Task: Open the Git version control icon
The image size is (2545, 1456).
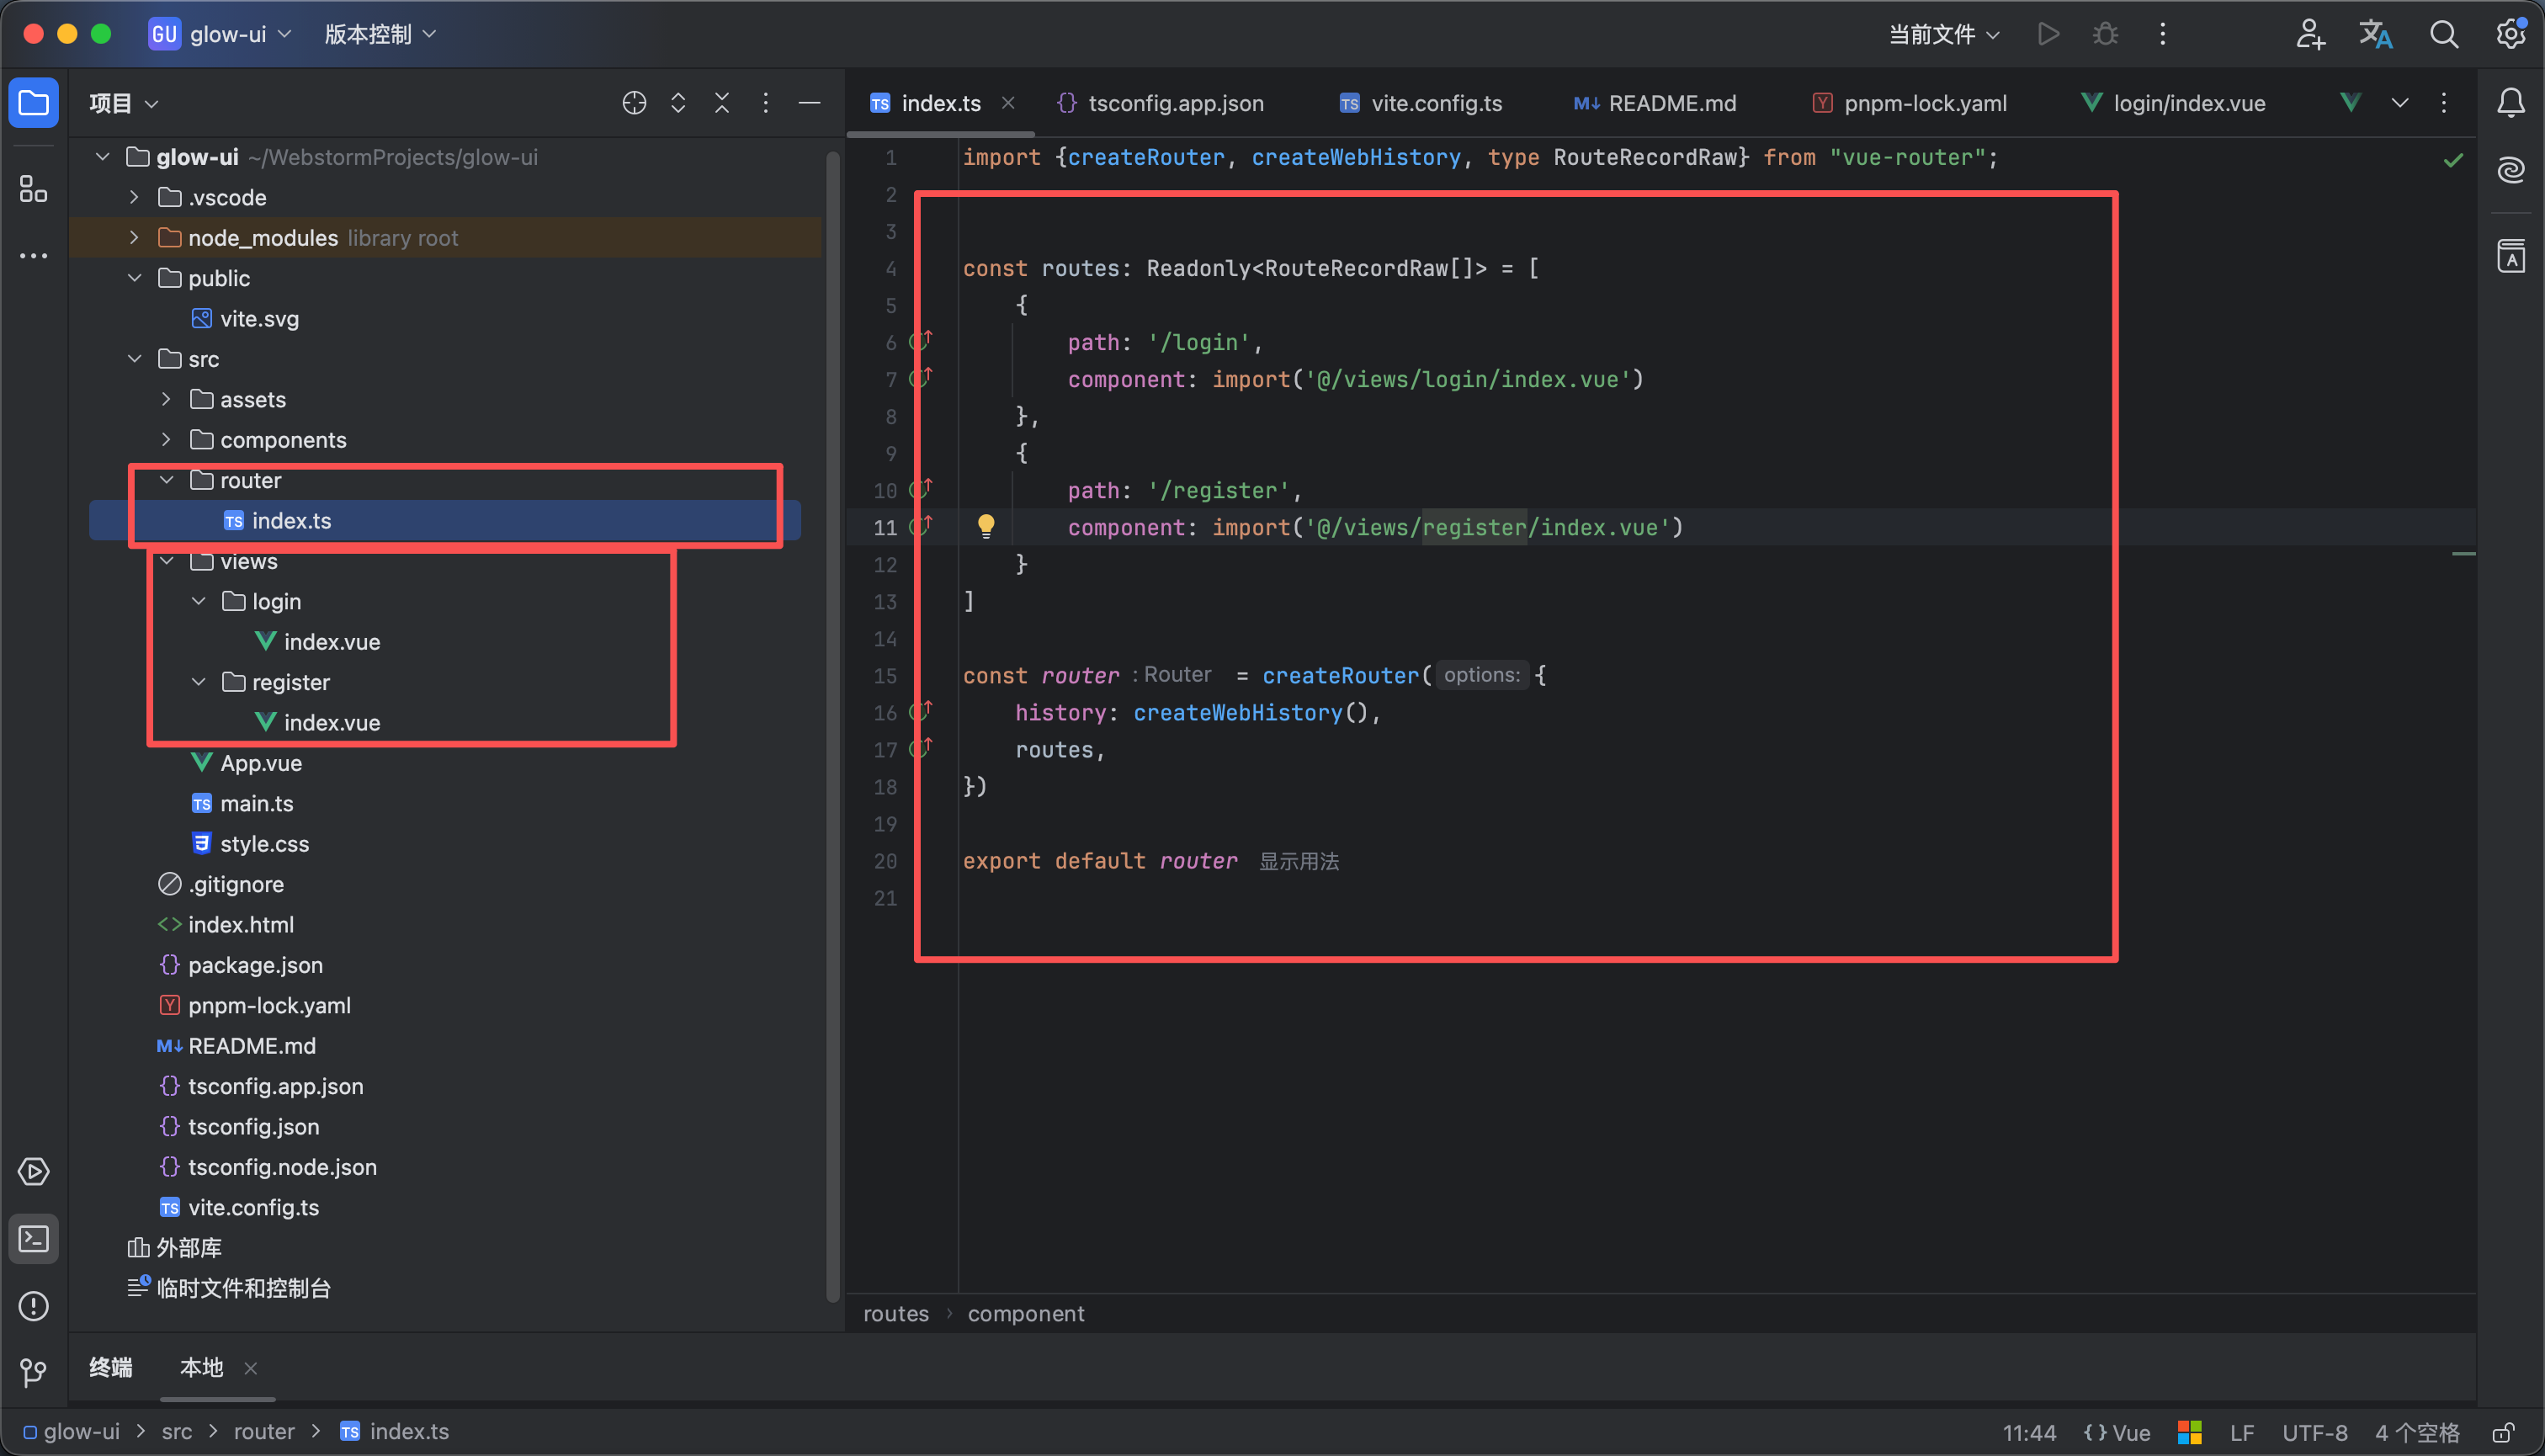Action: click(x=33, y=1372)
